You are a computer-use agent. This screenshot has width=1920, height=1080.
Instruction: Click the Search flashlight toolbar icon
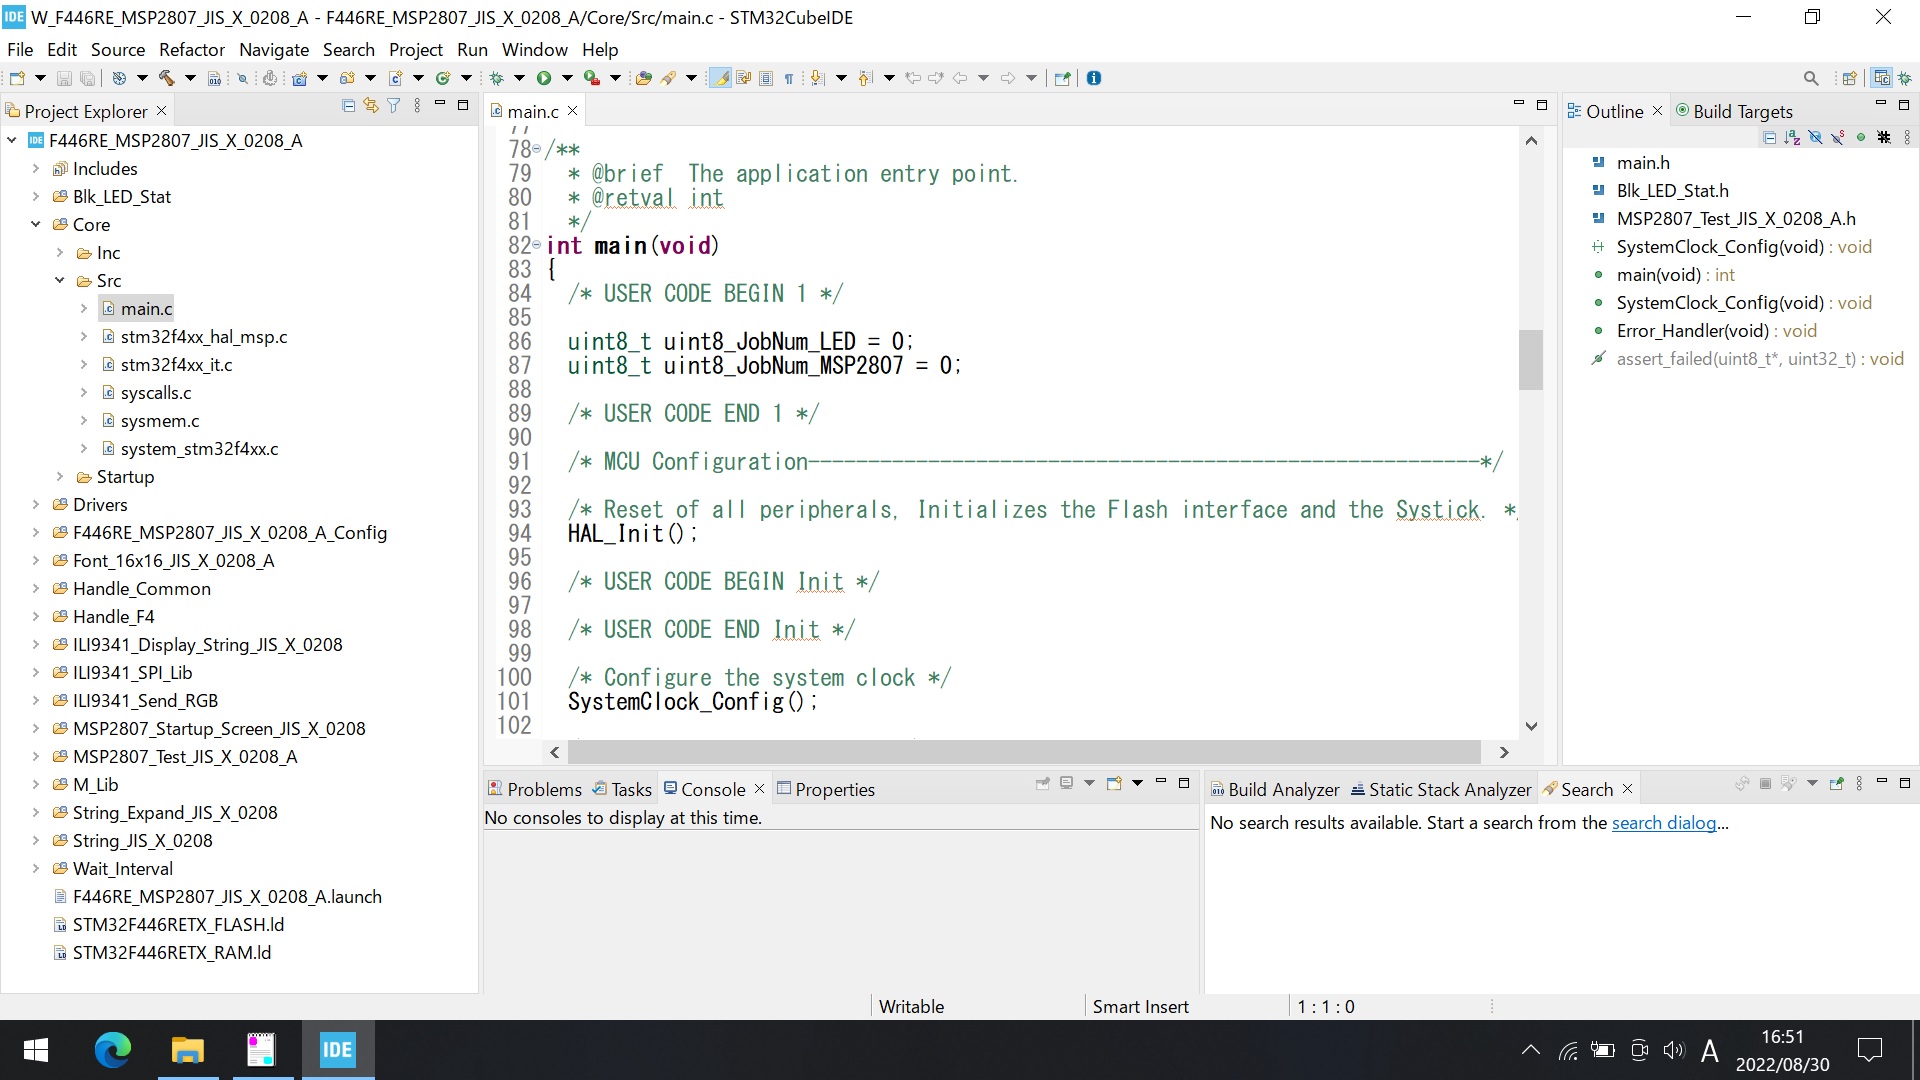[668, 78]
